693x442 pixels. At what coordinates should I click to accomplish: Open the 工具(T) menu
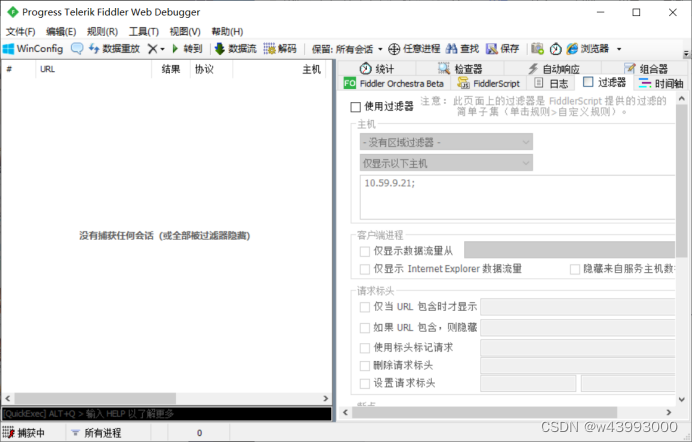(x=144, y=31)
